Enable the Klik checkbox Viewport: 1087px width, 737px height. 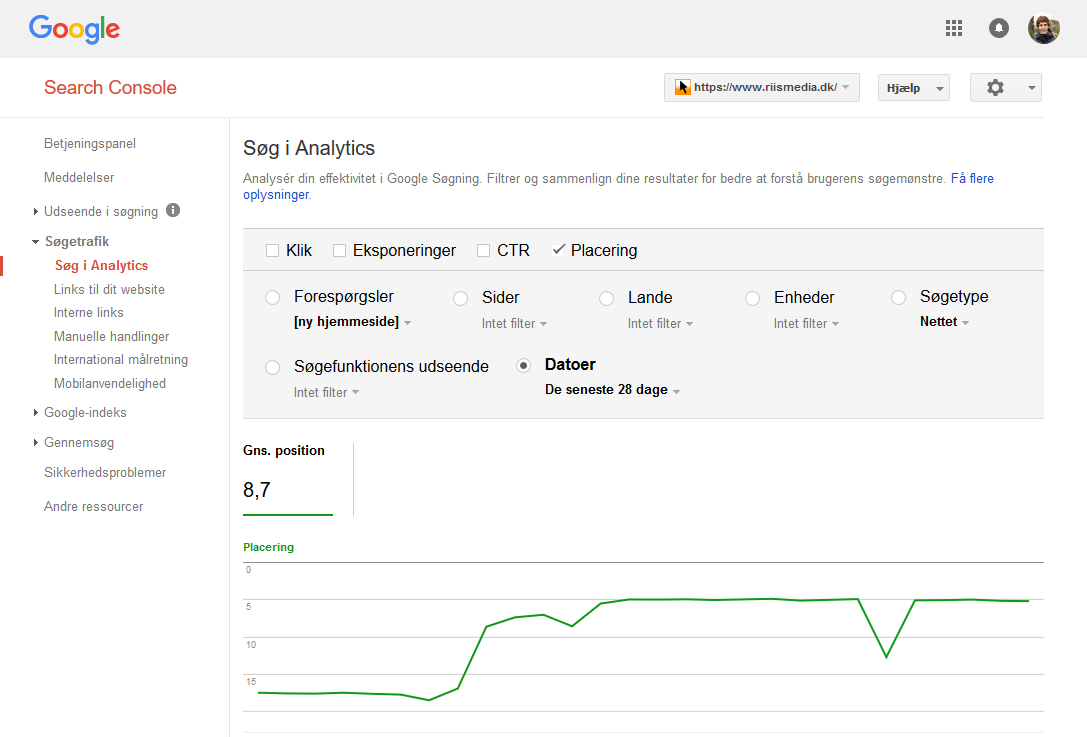click(x=272, y=250)
